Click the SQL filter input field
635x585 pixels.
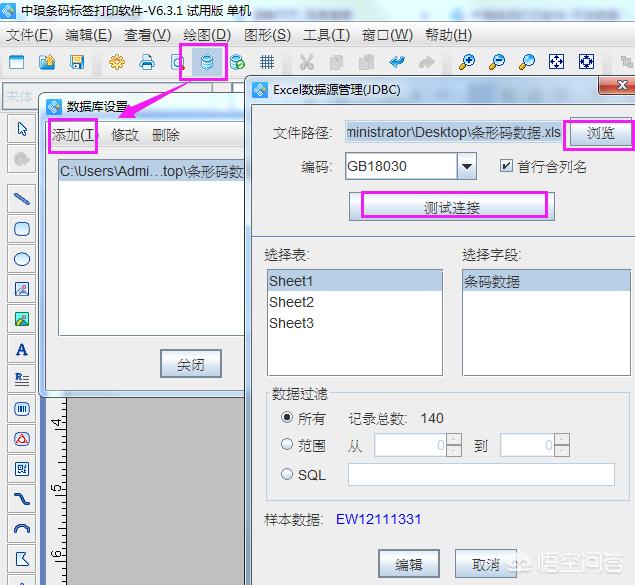point(481,474)
